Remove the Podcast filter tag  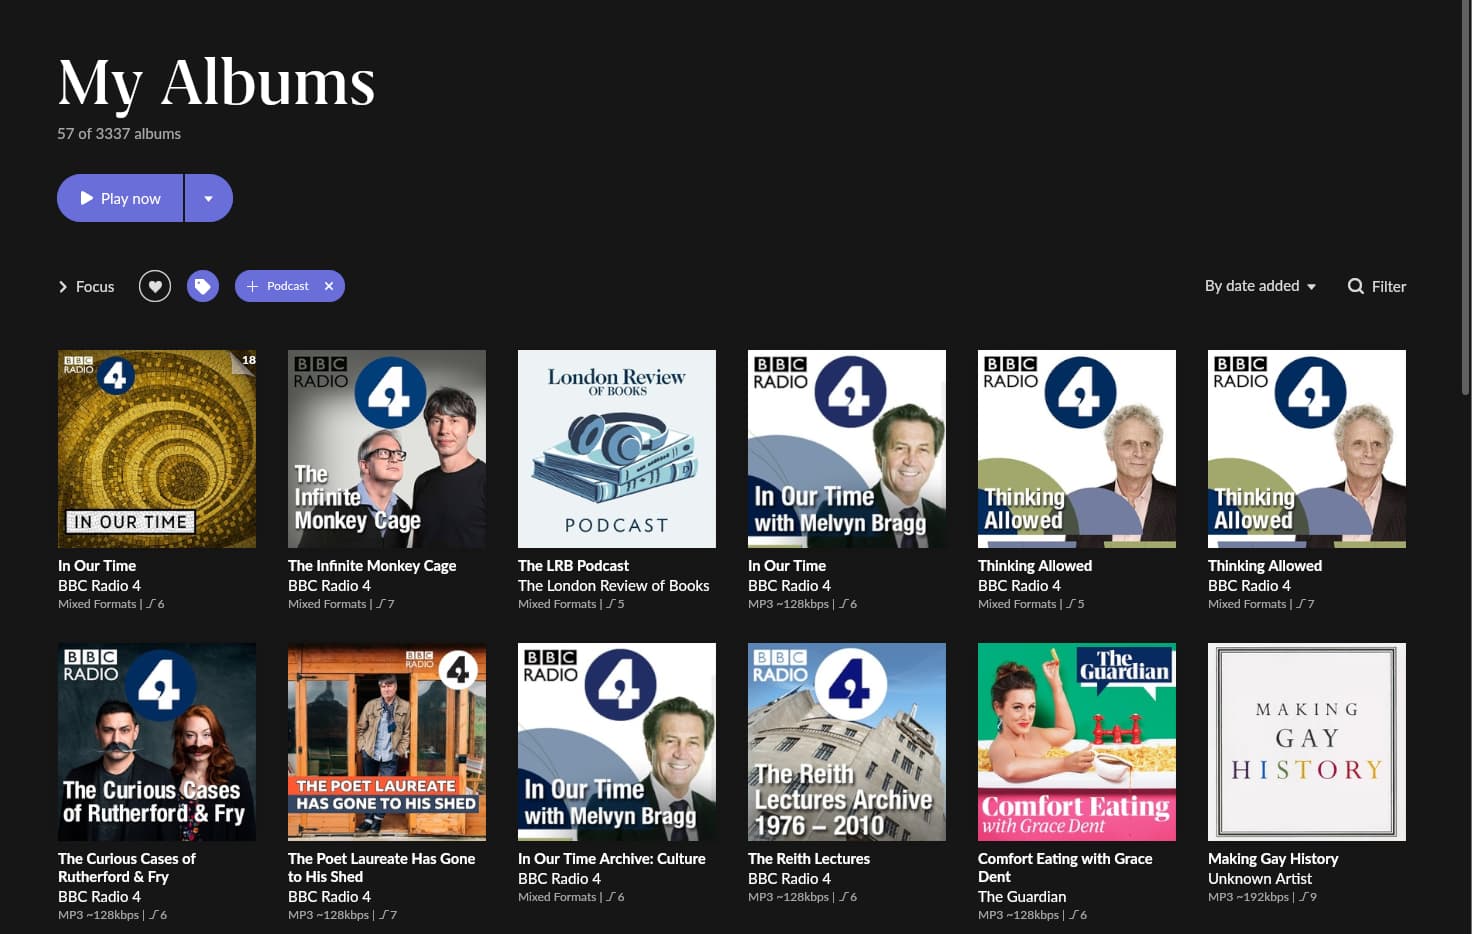(329, 286)
